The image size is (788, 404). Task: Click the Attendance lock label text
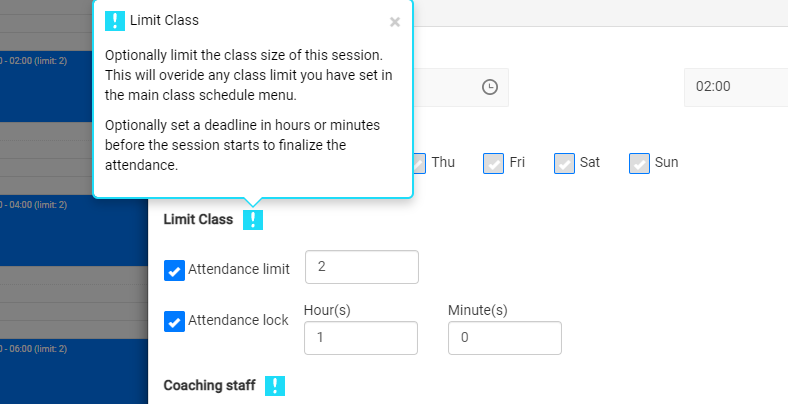[238, 321]
